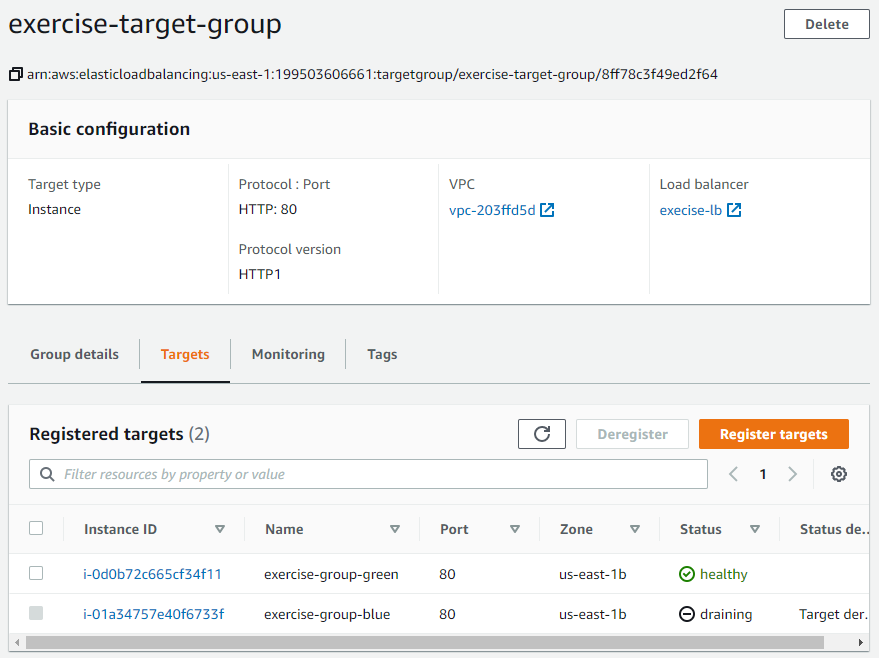Select the Targets tab
Viewport: 879px width, 658px height.
coord(185,354)
